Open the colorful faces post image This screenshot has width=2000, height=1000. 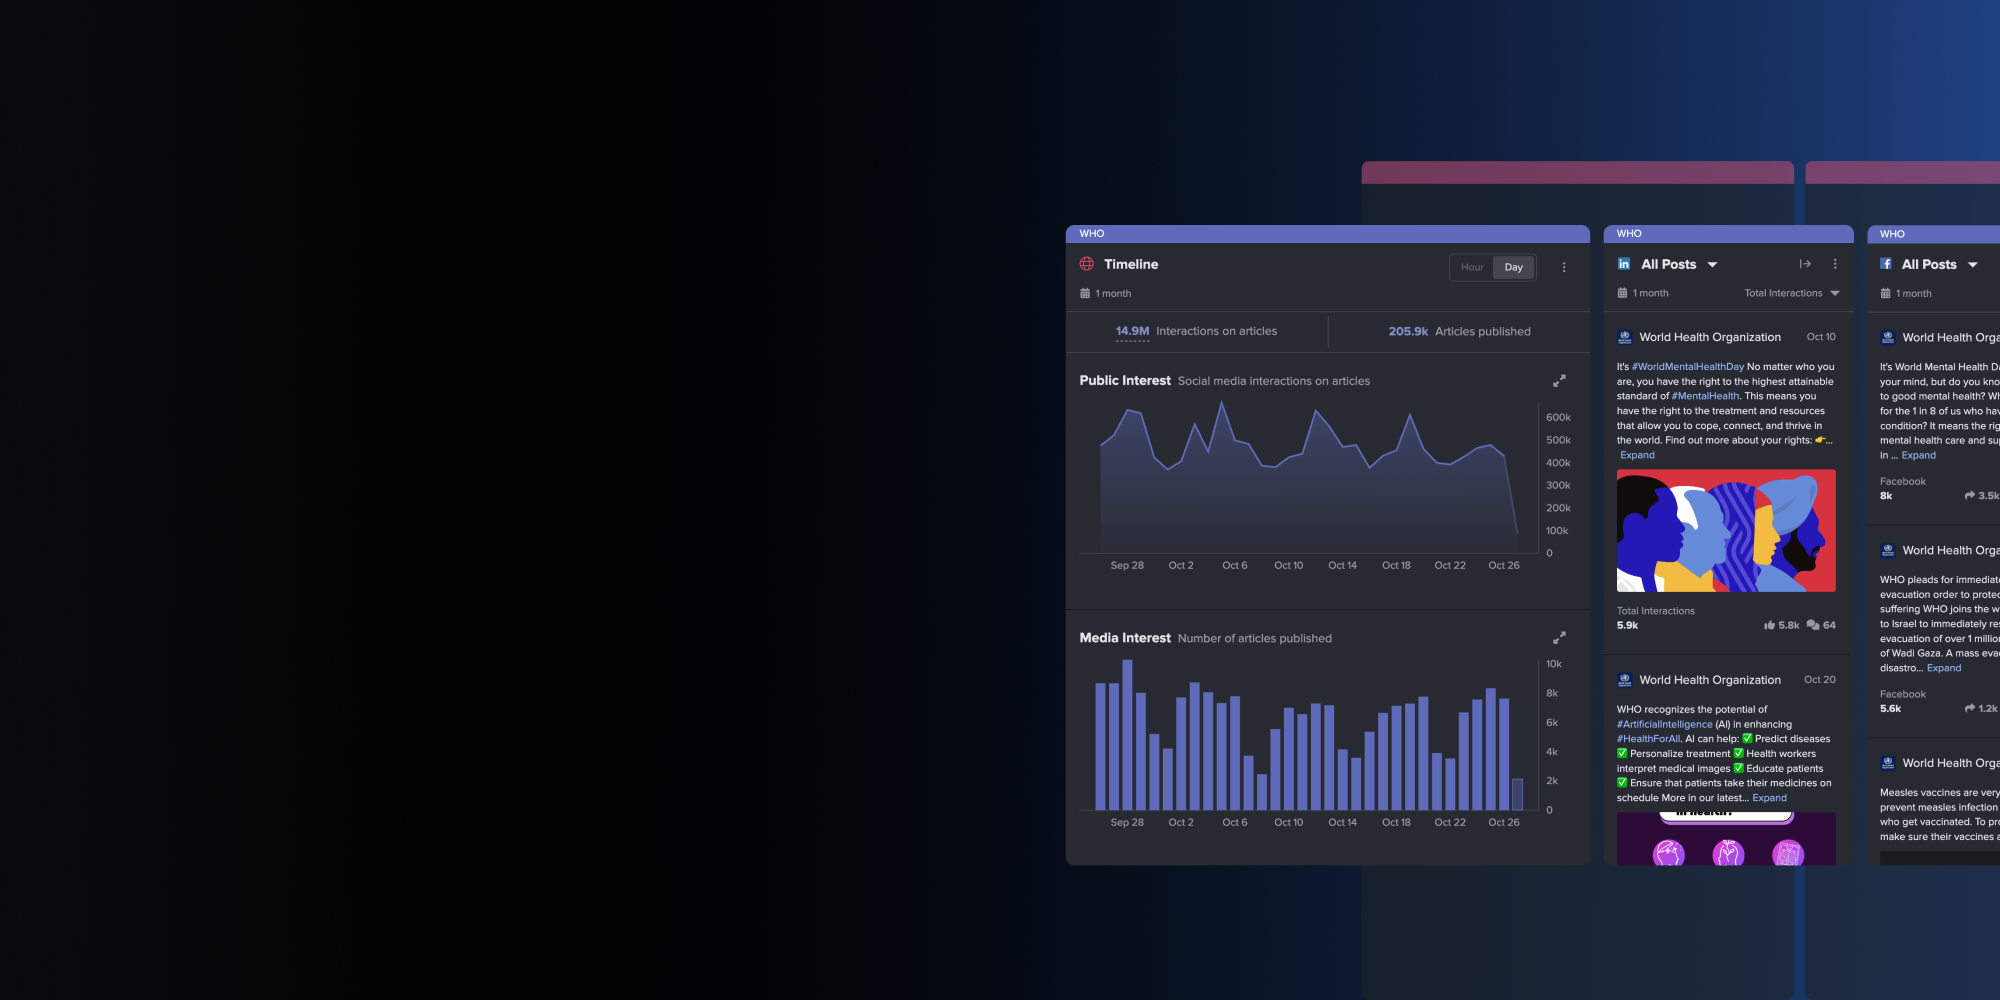(x=1726, y=531)
